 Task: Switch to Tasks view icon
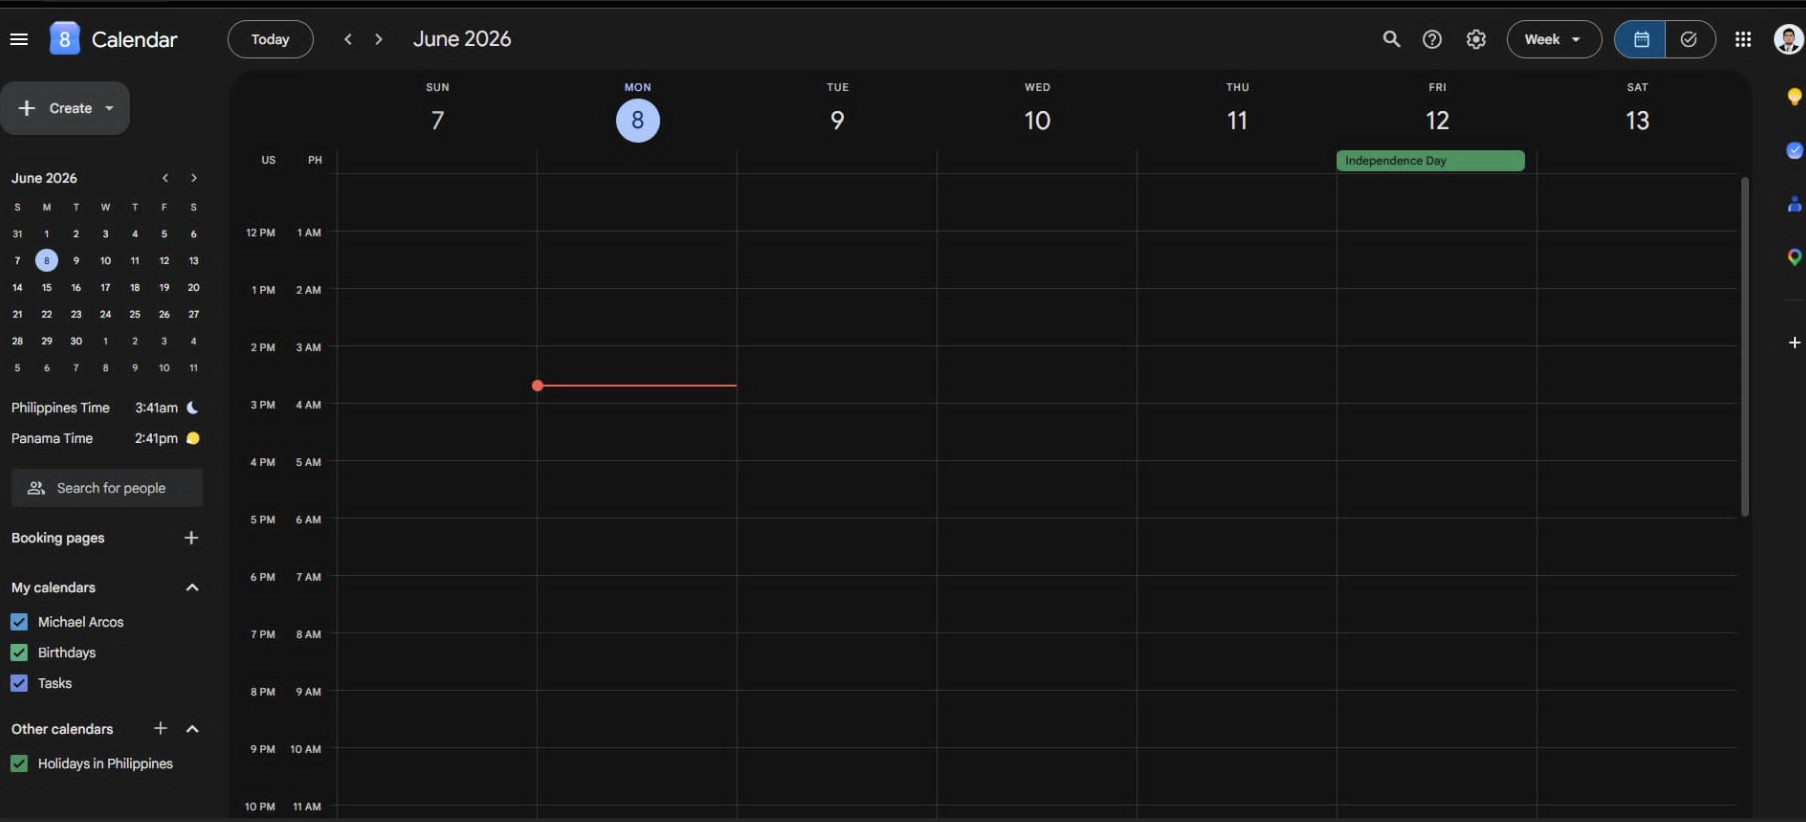tap(1689, 39)
